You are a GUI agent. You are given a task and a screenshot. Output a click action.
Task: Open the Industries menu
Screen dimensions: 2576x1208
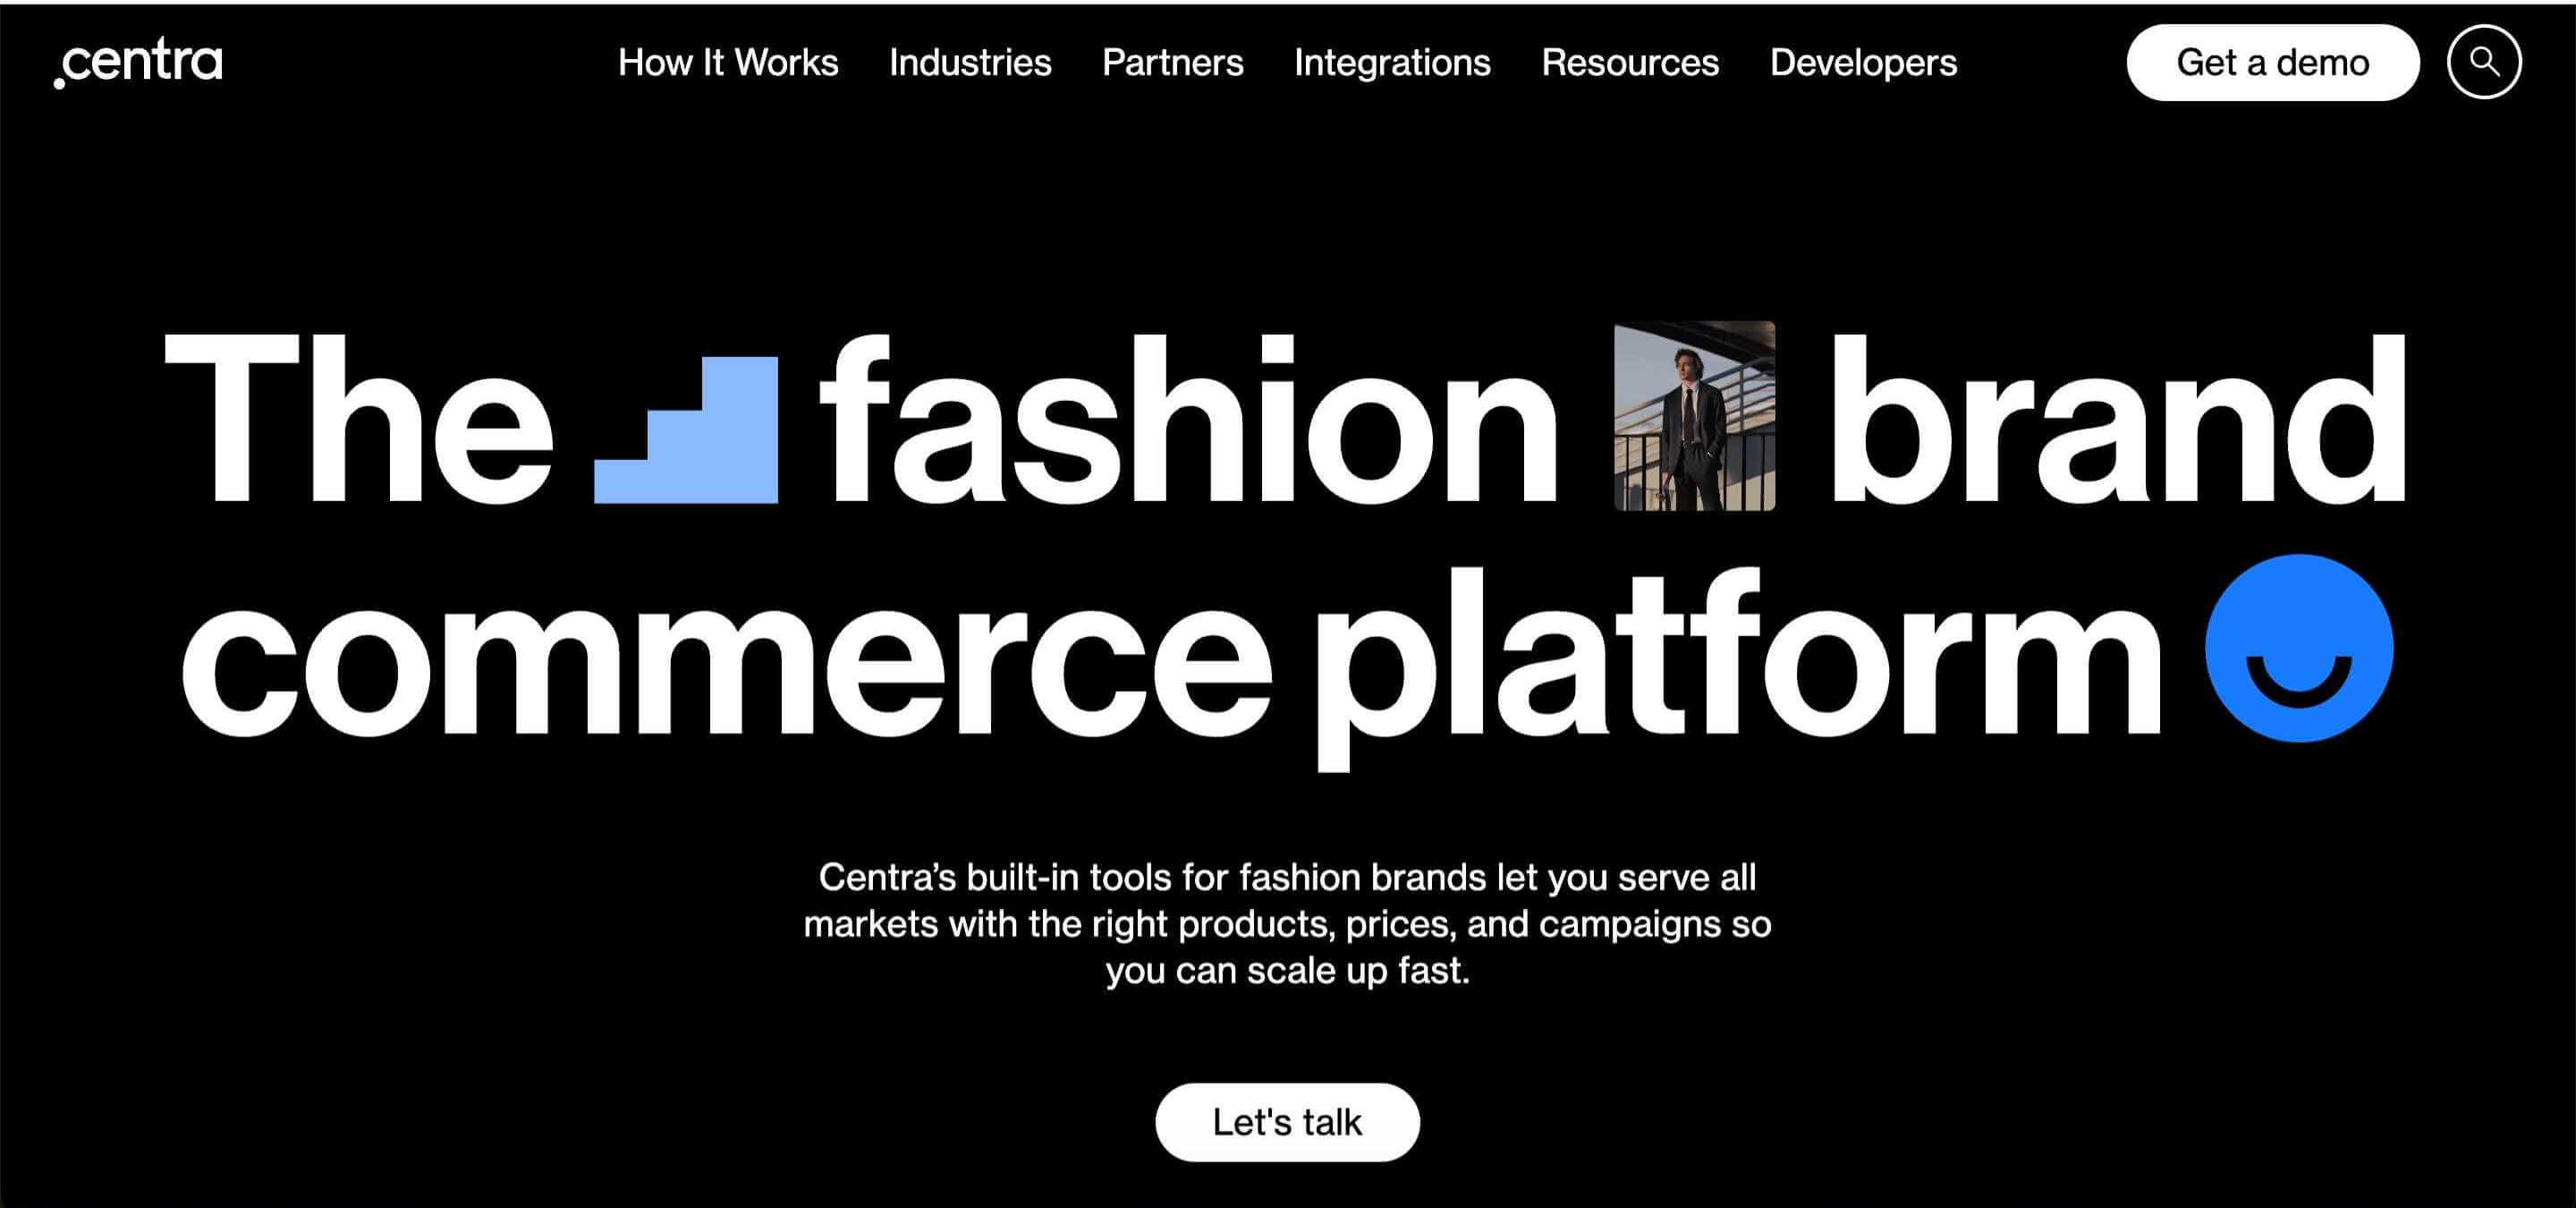pyautogui.click(x=970, y=63)
